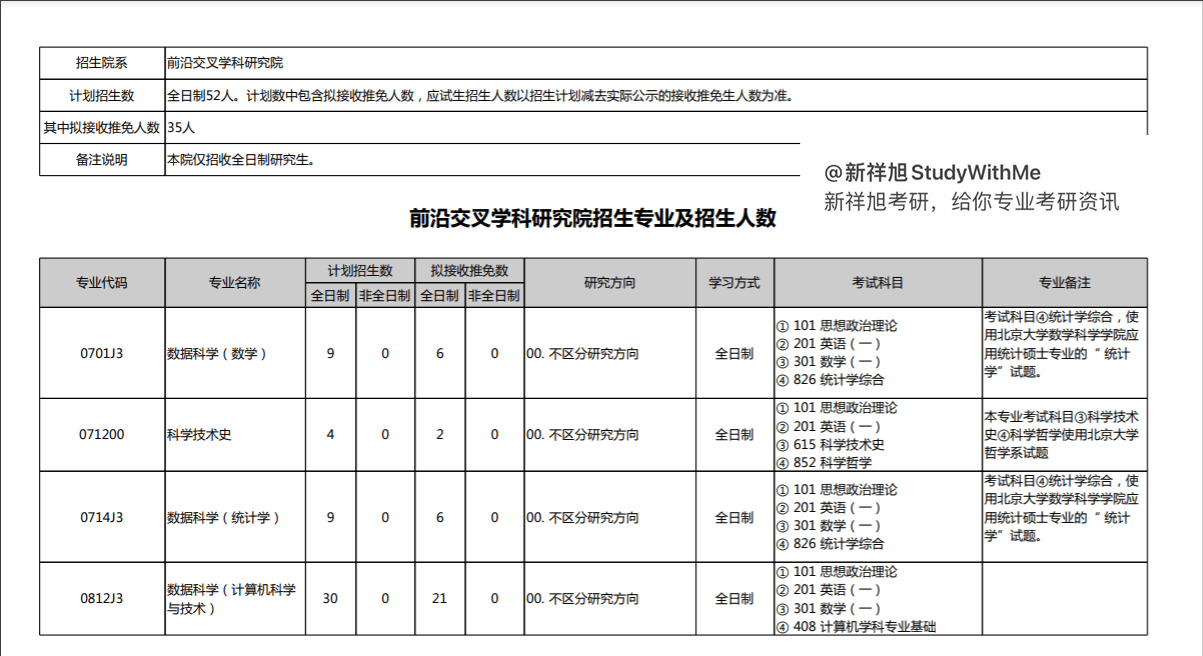Select the planned enrollment value 30
Image resolution: width=1203 pixels, height=656 pixels.
tap(330, 599)
